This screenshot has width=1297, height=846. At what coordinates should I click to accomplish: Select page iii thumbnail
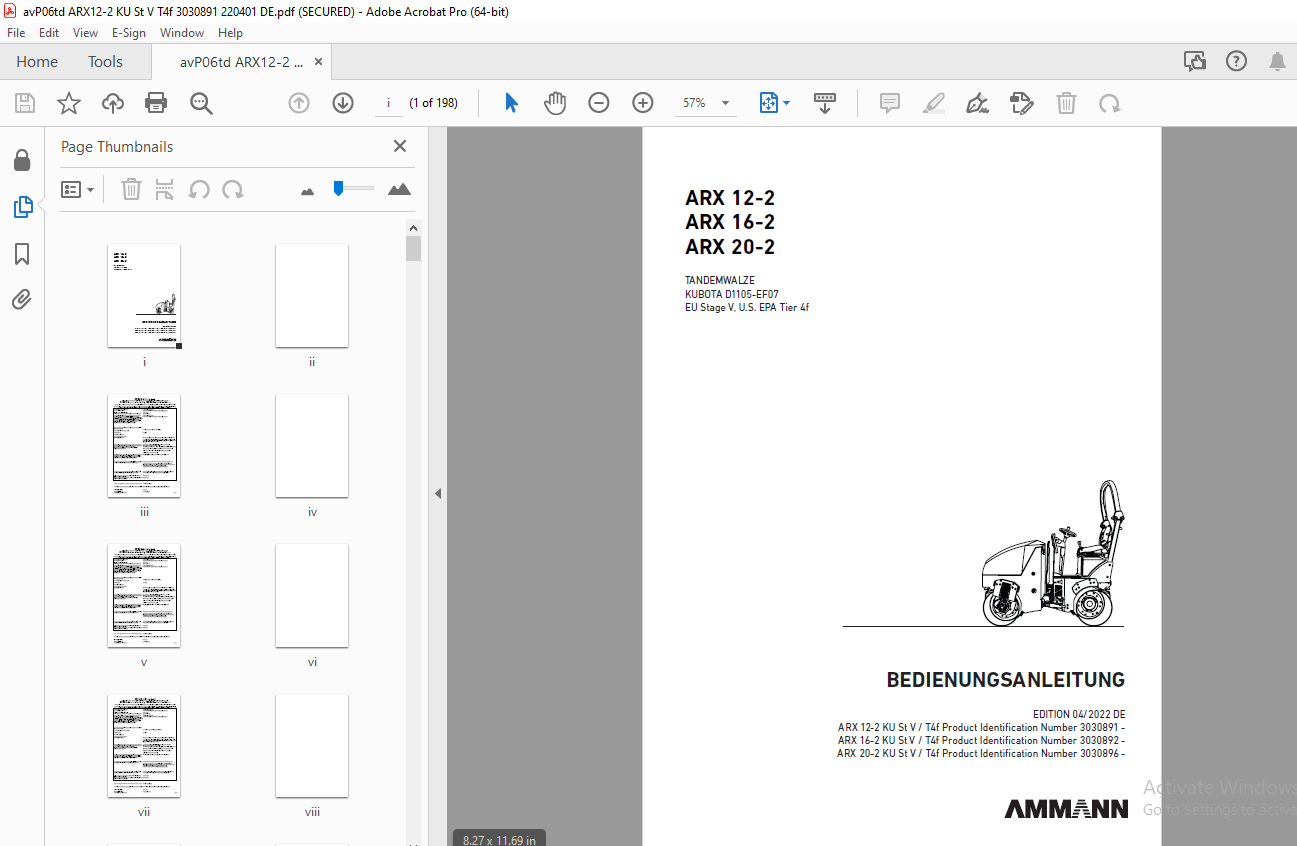point(144,446)
